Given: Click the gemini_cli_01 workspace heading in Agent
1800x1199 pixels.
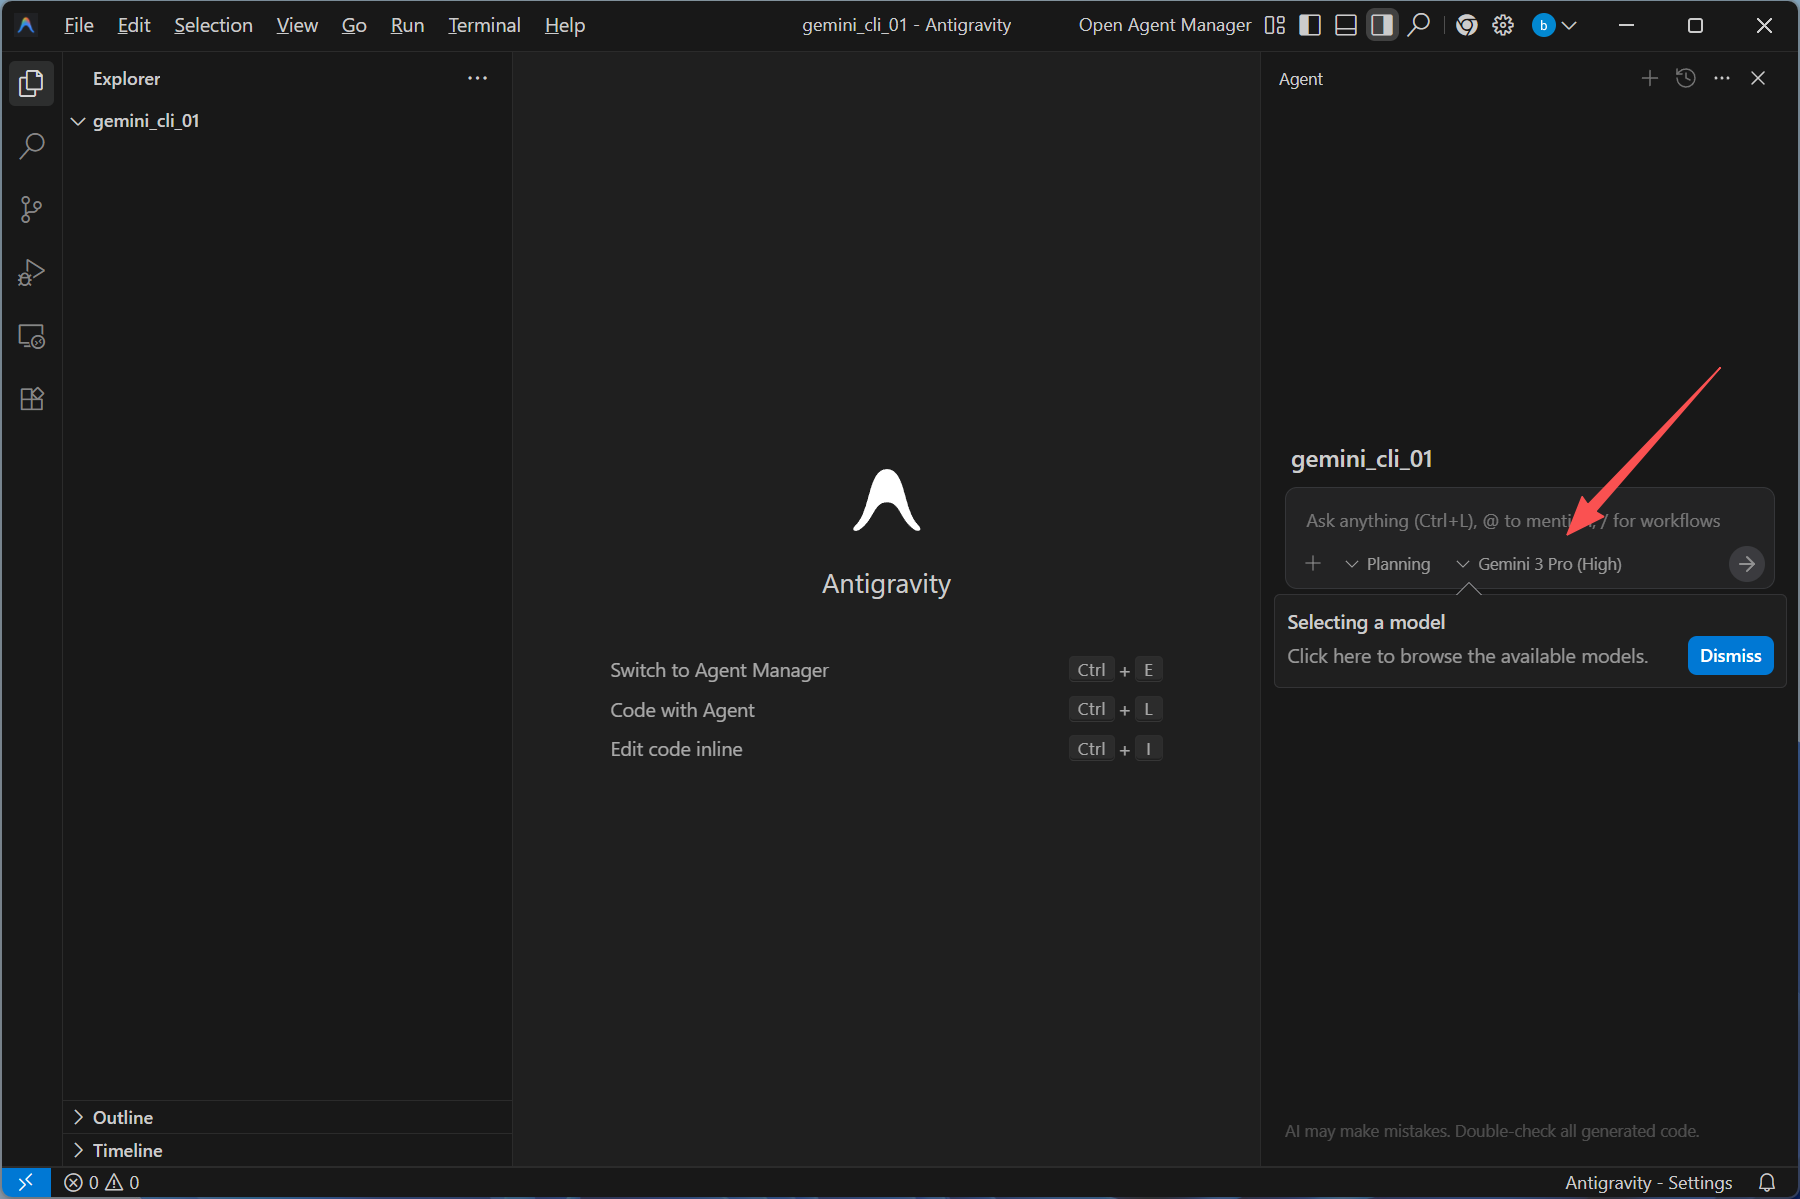Looking at the screenshot, I should 1361,459.
